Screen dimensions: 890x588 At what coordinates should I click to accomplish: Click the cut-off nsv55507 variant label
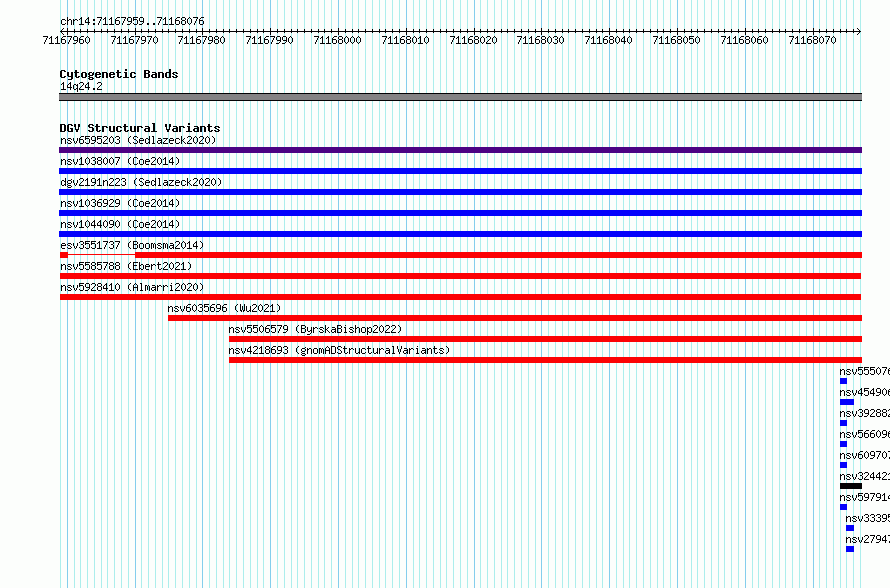coord(864,371)
